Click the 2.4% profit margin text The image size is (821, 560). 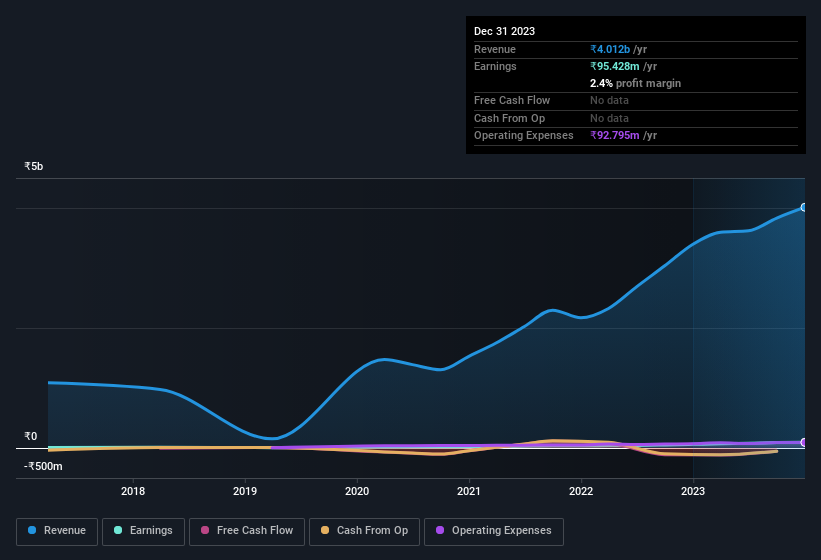pos(635,83)
